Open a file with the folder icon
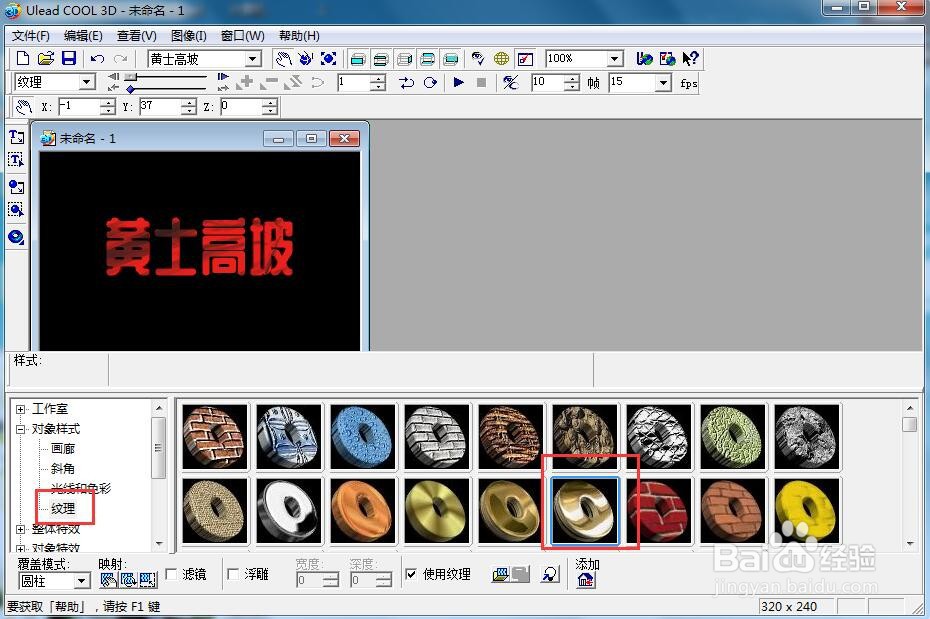 tap(46, 58)
